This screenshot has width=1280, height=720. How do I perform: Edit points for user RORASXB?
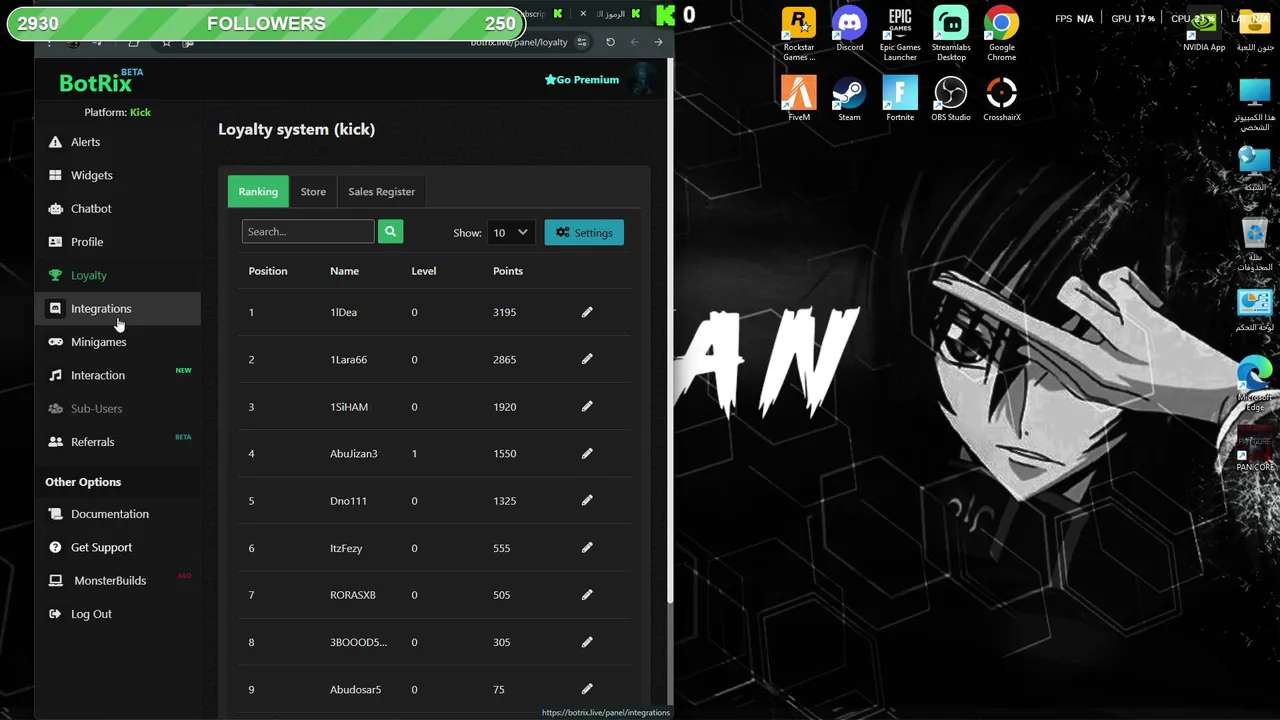coord(587,594)
